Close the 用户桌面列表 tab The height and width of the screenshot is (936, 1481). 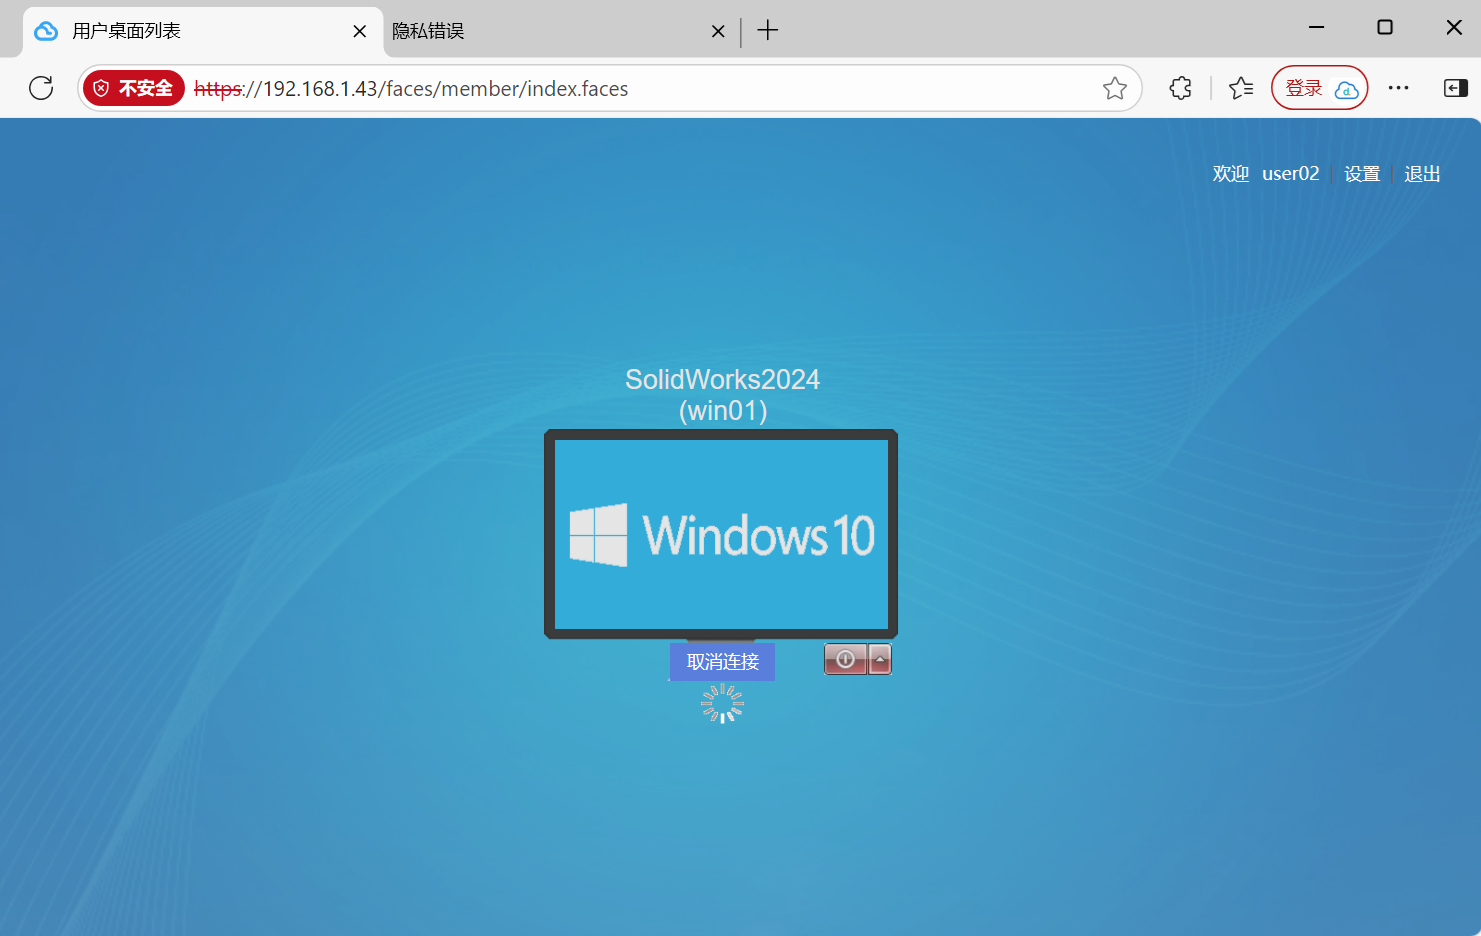click(x=360, y=31)
